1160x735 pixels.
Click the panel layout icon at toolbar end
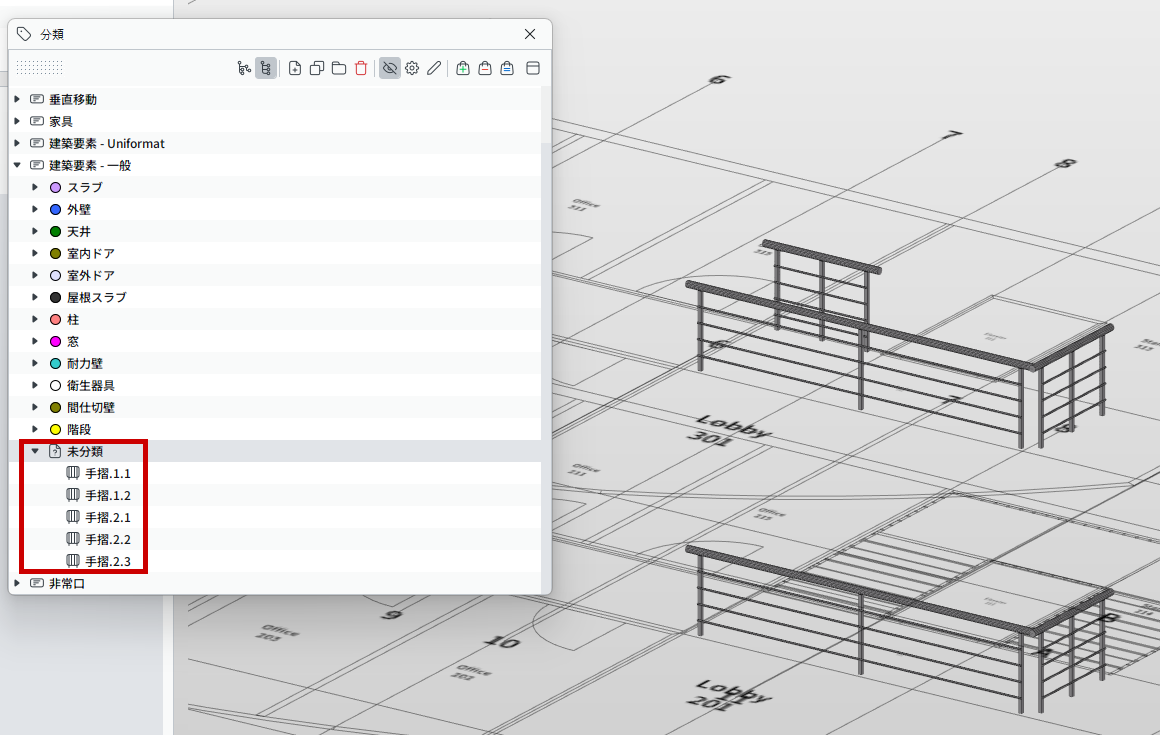(533, 68)
